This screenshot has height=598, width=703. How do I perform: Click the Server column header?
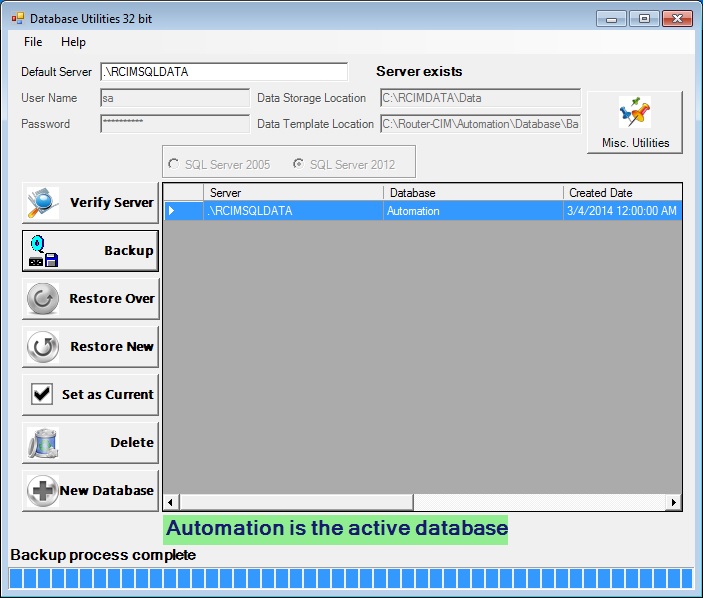tap(293, 193)
